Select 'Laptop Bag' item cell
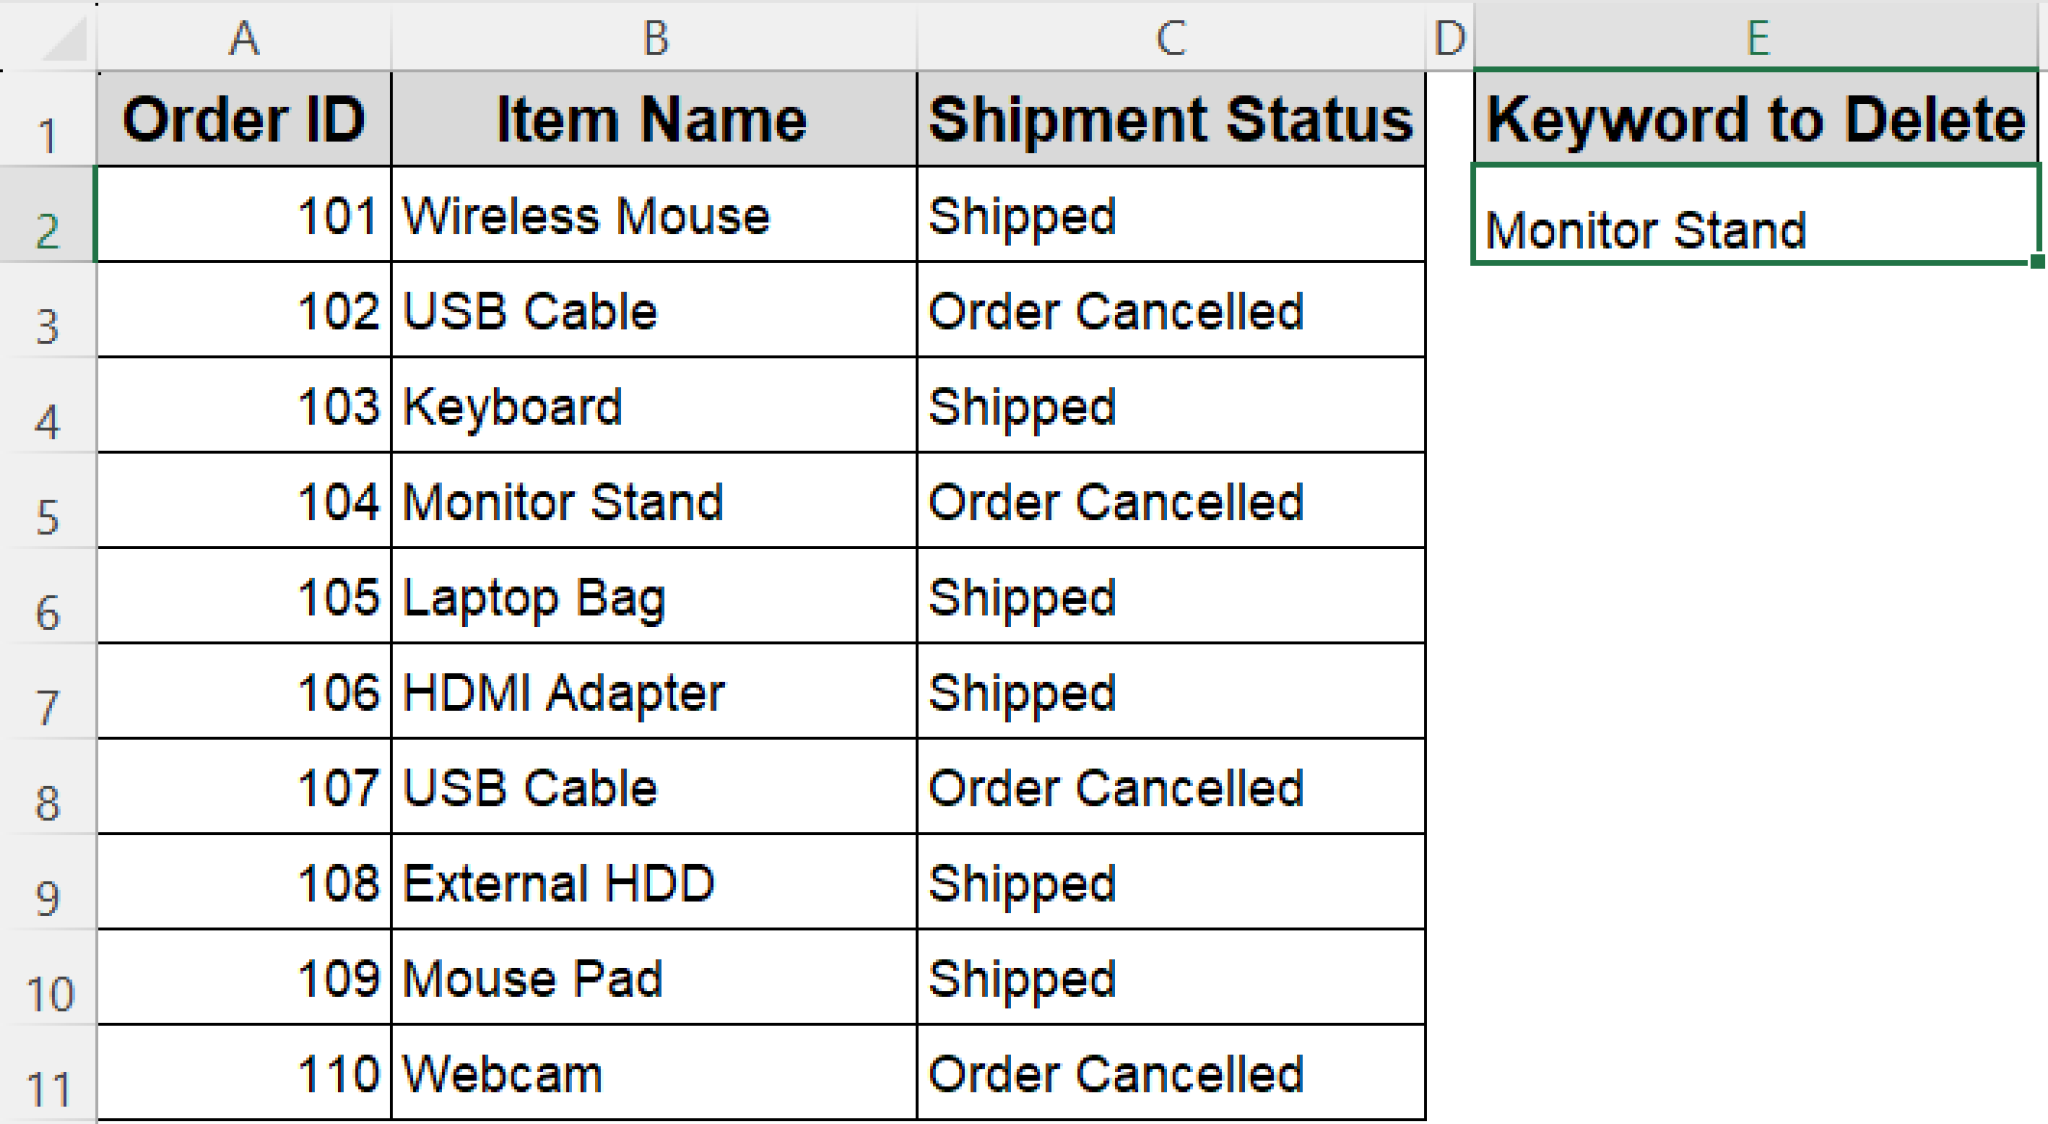Viewport: 2048px width, 1124px height. (x=654, y=597)
